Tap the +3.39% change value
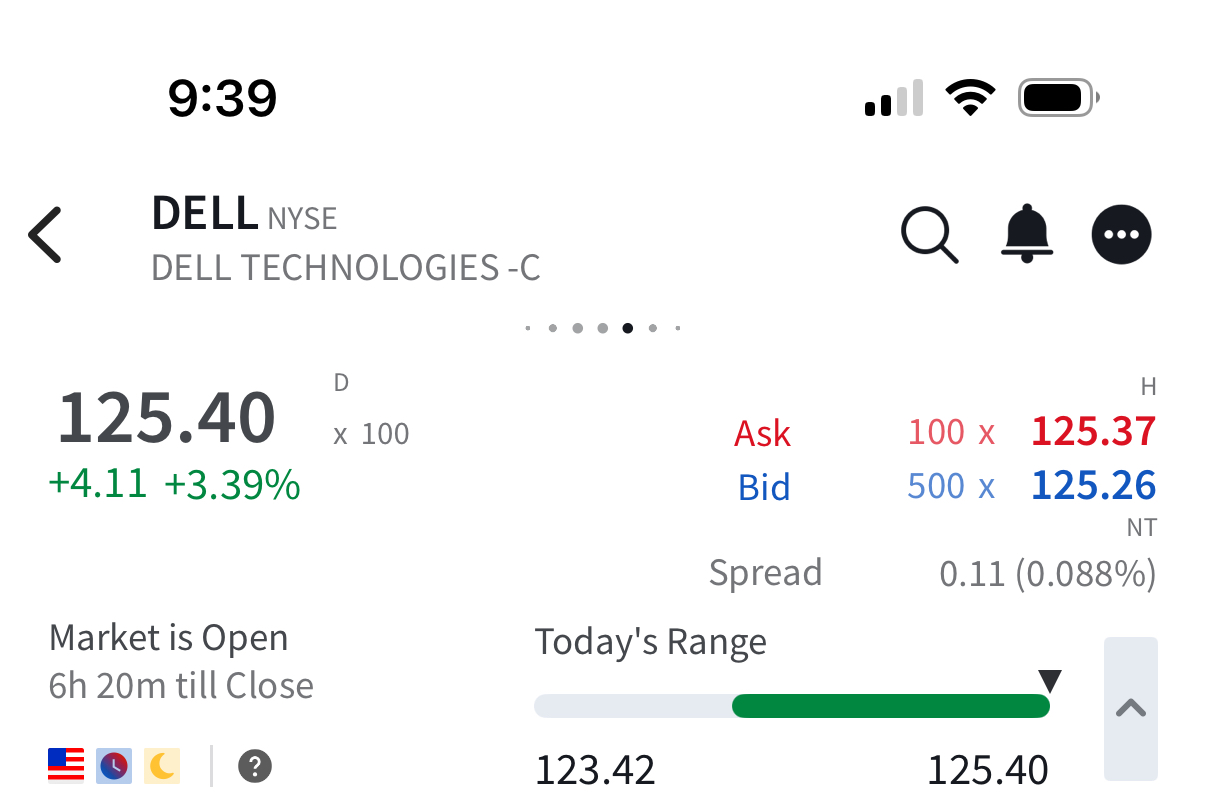Image resolution: width=1206 pixels, height=811 pixels. 232,485
